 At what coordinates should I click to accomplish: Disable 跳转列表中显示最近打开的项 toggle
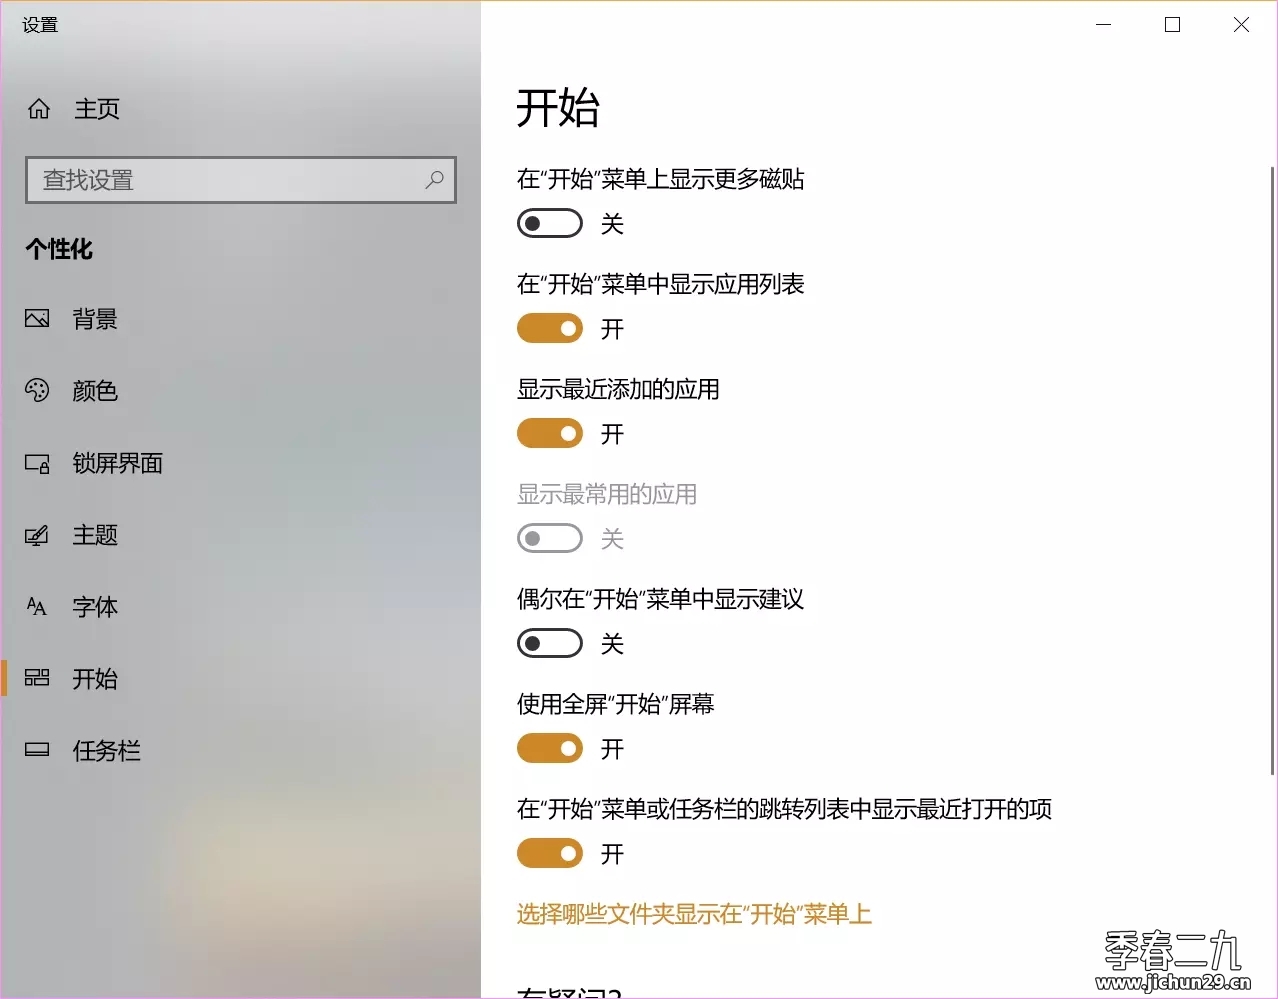pyautogui.click(x=550, y=854)
